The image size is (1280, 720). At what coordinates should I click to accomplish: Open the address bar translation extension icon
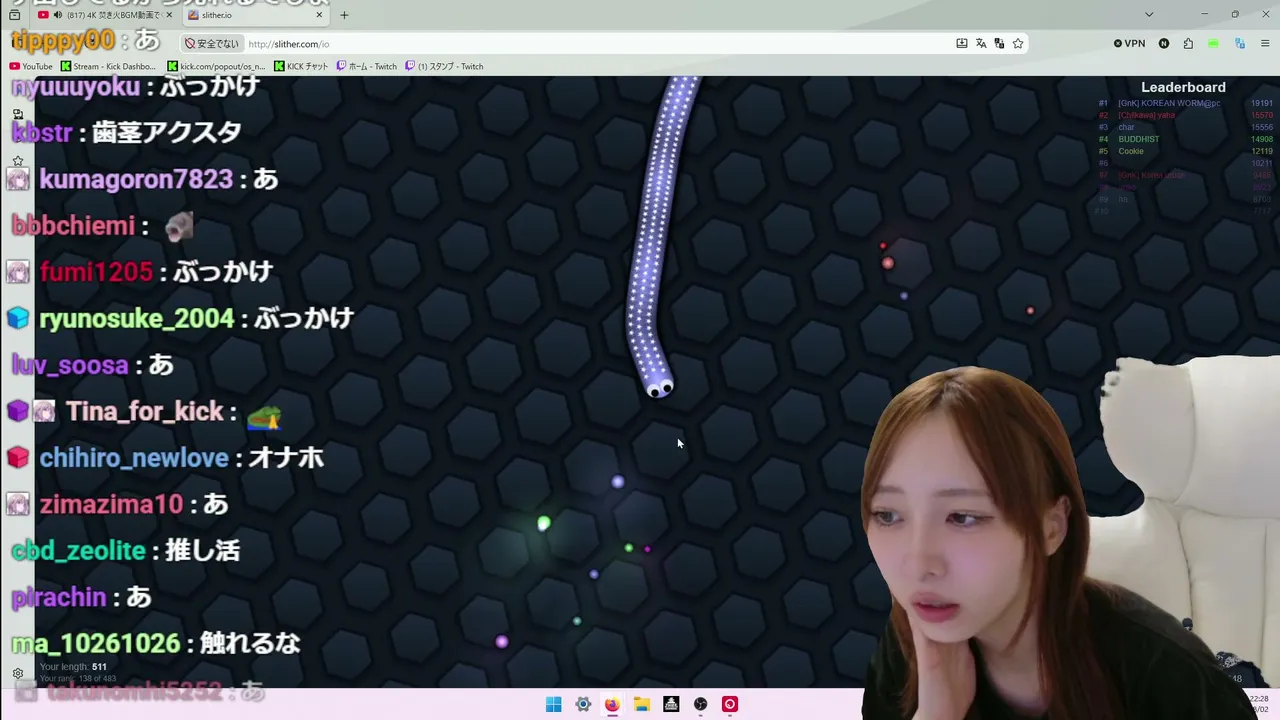999,44
